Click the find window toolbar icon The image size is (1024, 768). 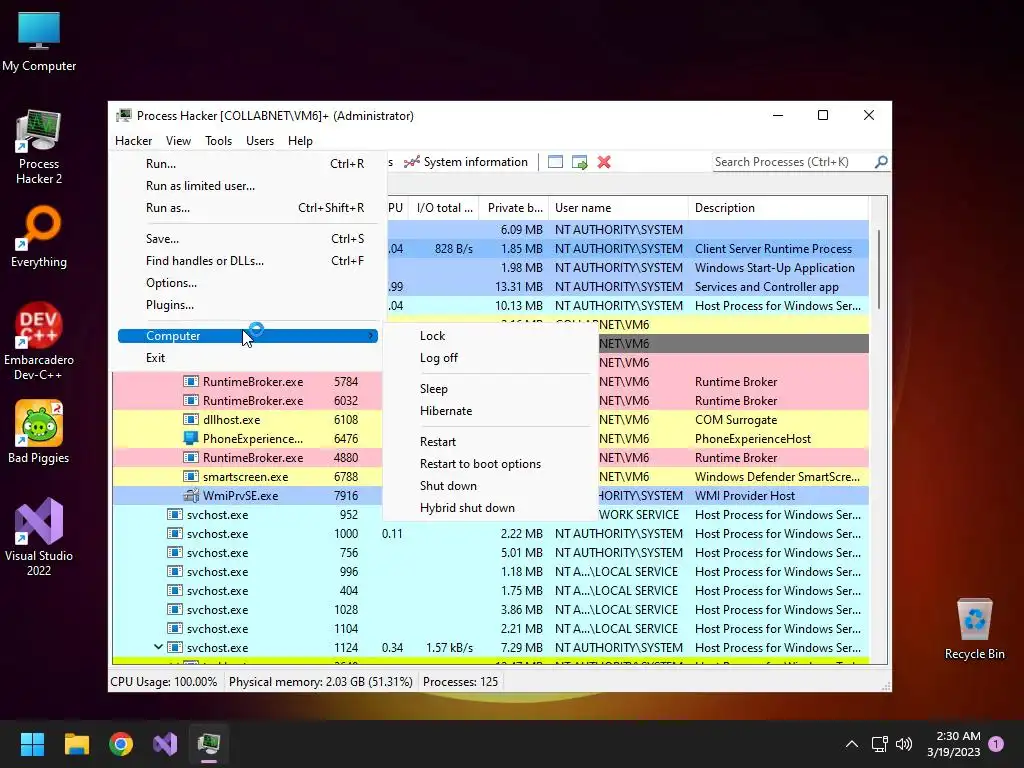(x=555, y=162)
